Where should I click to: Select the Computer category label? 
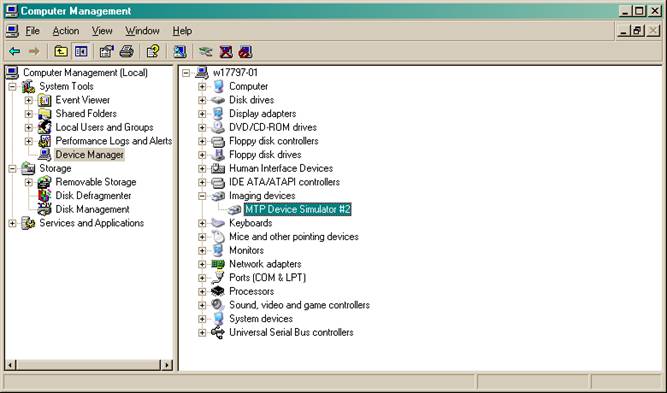[x=248, y=86]
